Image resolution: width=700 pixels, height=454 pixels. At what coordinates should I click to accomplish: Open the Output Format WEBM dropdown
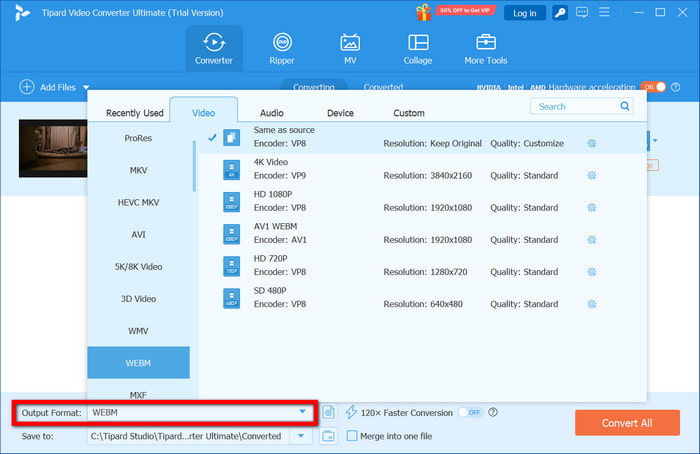tap(199, 412)
